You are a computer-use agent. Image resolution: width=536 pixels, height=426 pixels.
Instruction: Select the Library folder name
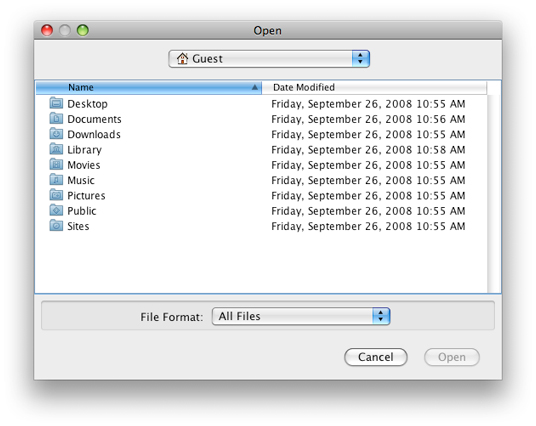click(84, 150)
